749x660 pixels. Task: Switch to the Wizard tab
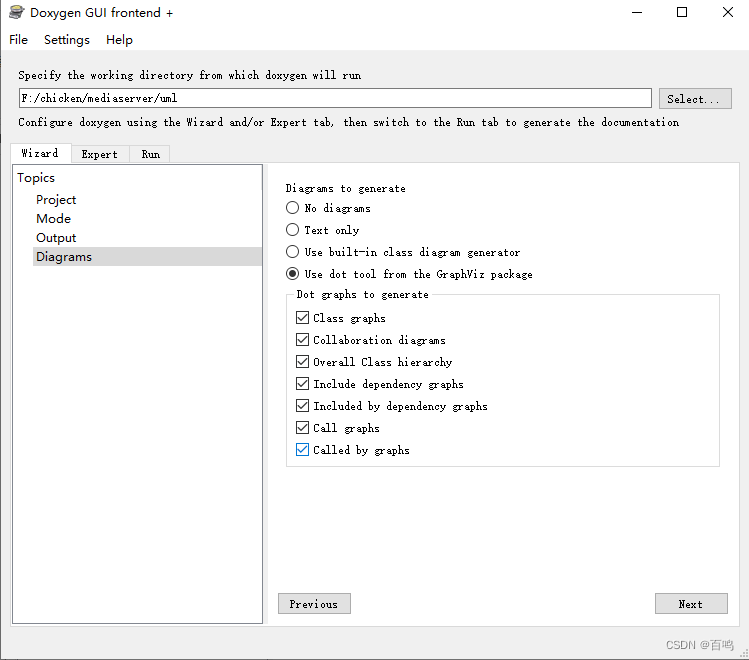click(41, 153)
